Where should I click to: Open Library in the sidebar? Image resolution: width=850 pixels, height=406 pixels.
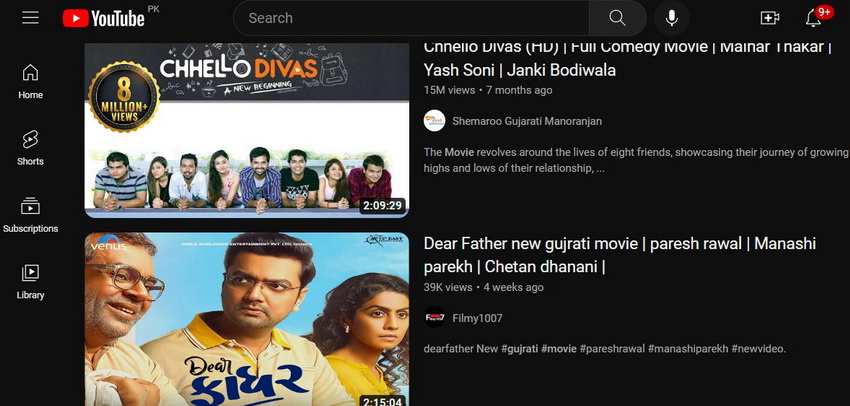pos(30,282)
